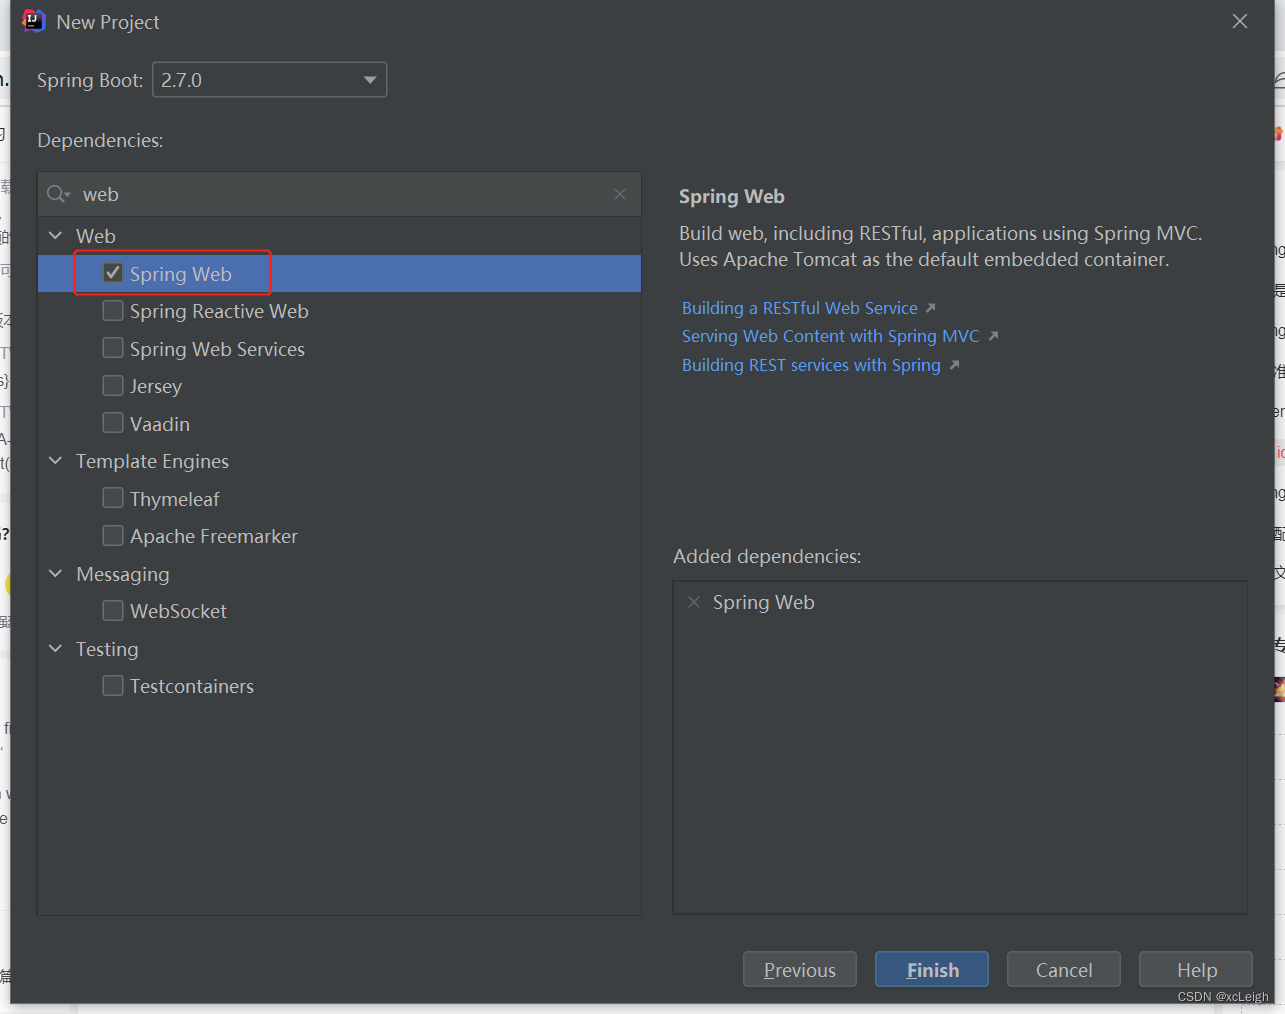1285x1014 pixels.
Task: Select the Spring Web Services label
Action: click(x=217, y=349)
